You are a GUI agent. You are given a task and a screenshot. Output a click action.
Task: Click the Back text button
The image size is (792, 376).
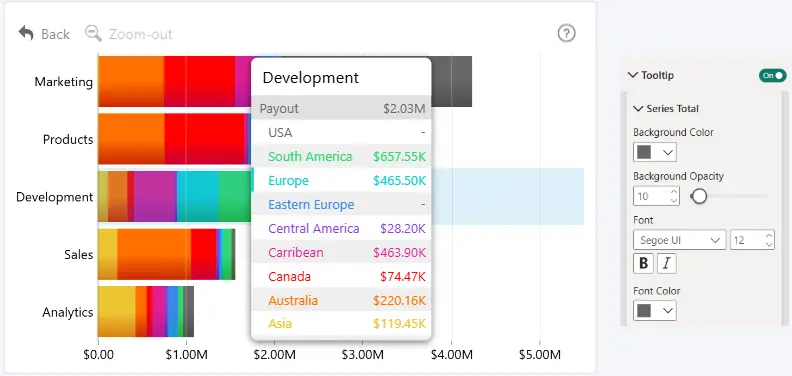click(56, 34)
